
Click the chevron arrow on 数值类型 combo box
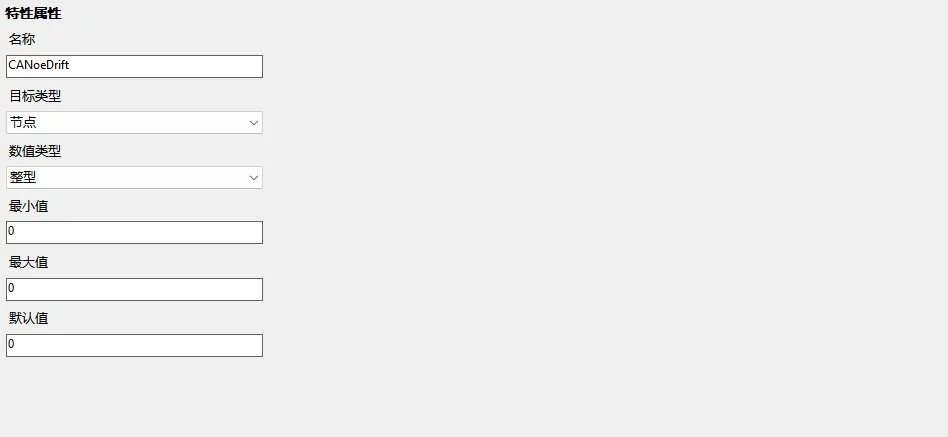(x=253, y=178)
